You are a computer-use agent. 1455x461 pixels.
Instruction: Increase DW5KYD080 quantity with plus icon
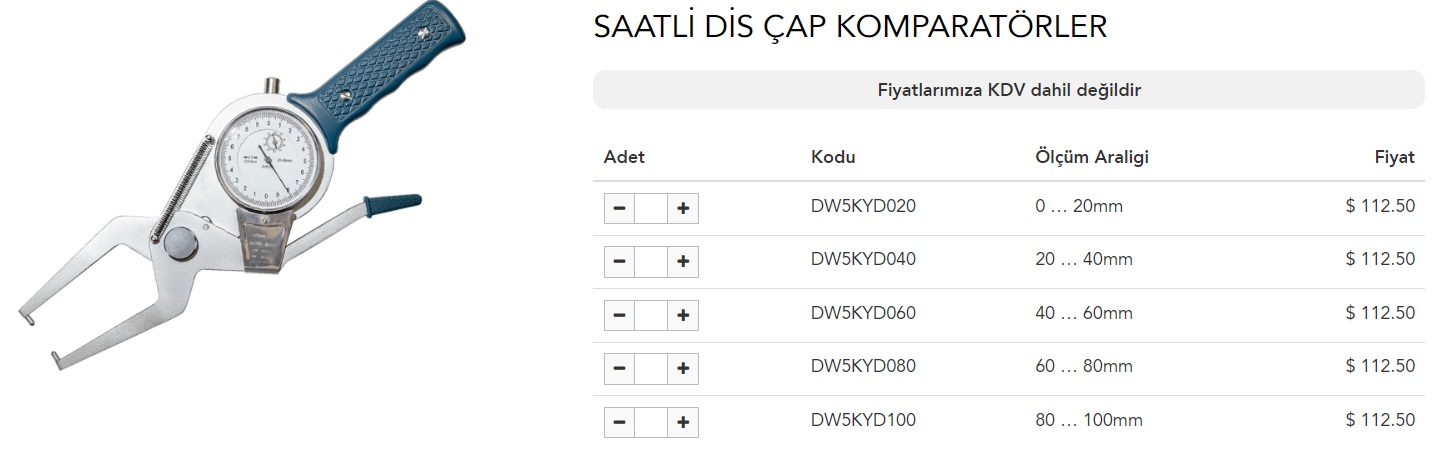coord(683,368)
